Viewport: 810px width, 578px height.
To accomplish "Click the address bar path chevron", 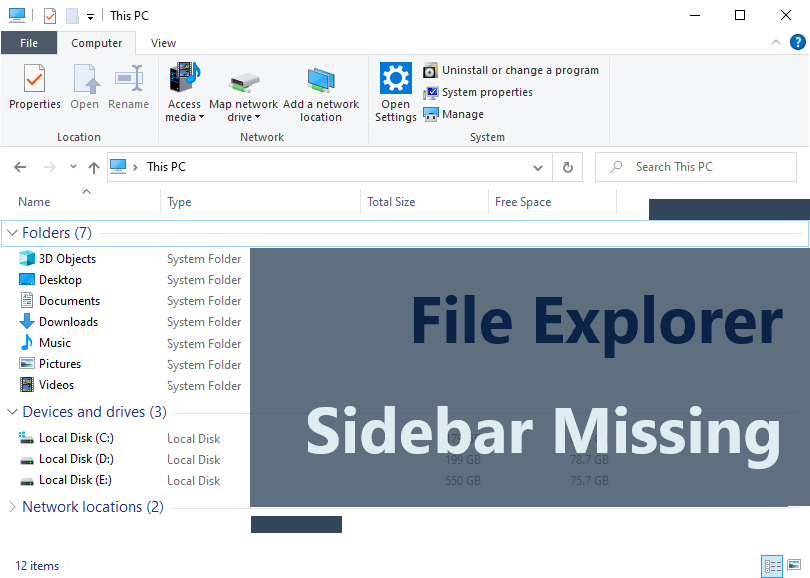I will [135, 167].
